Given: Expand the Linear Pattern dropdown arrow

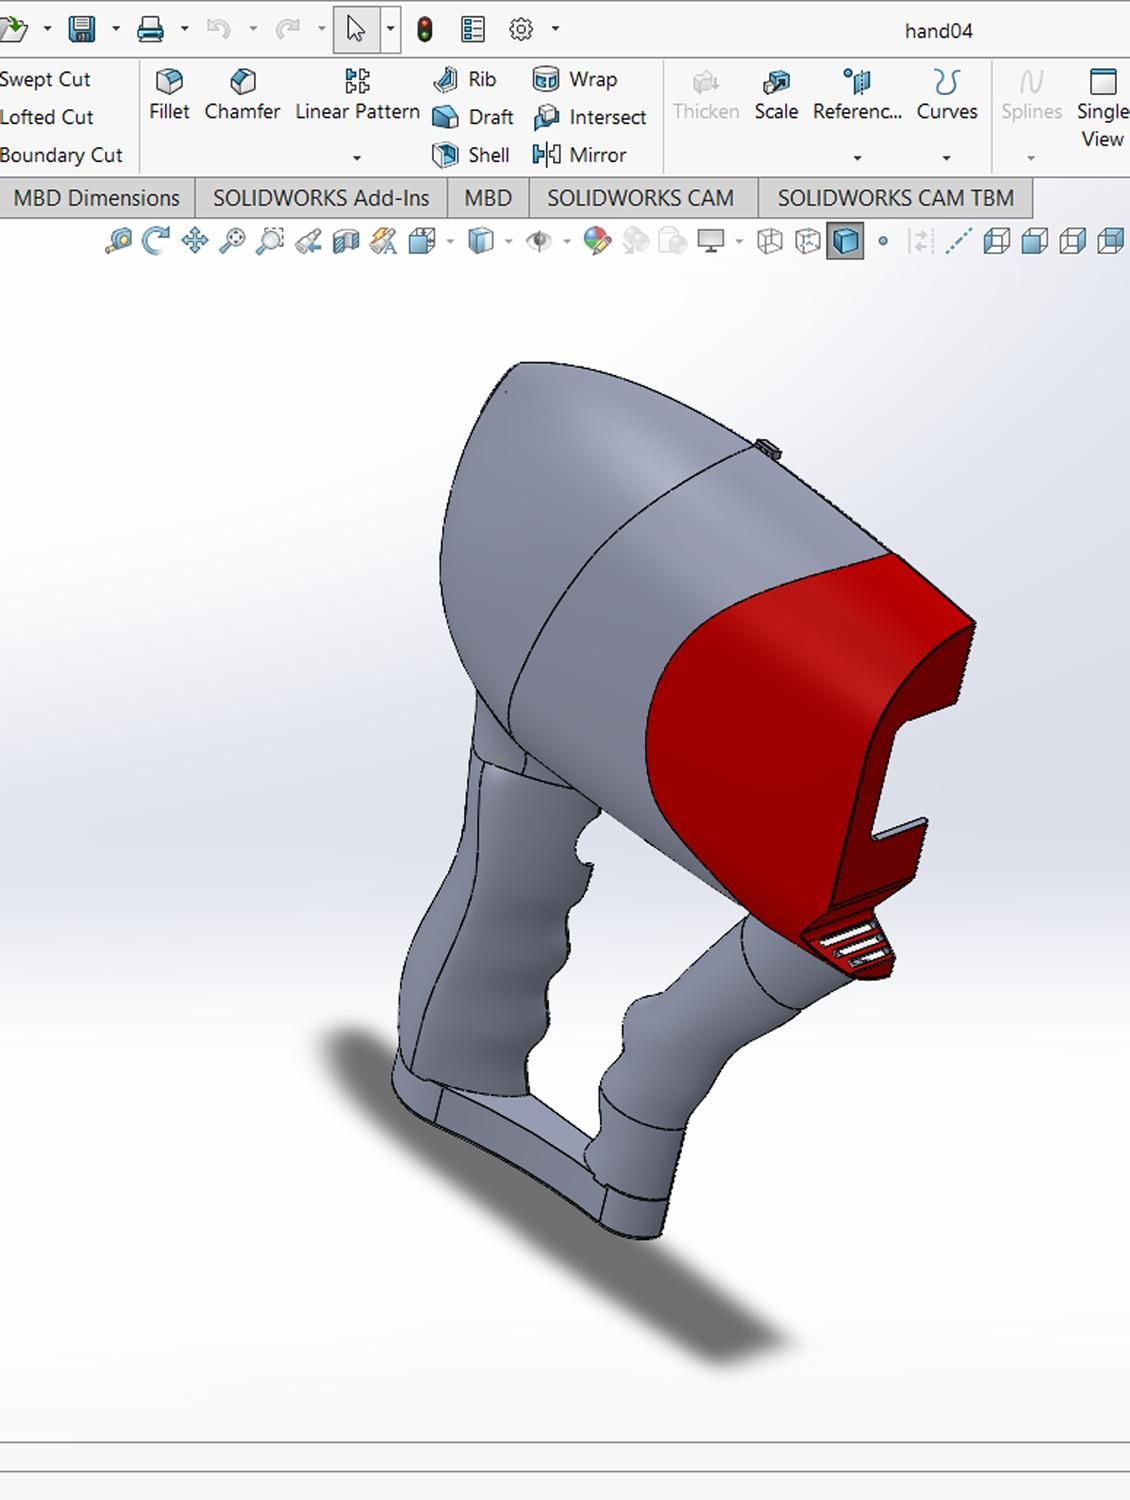Looking at the screenshot, I should point(357,158).
